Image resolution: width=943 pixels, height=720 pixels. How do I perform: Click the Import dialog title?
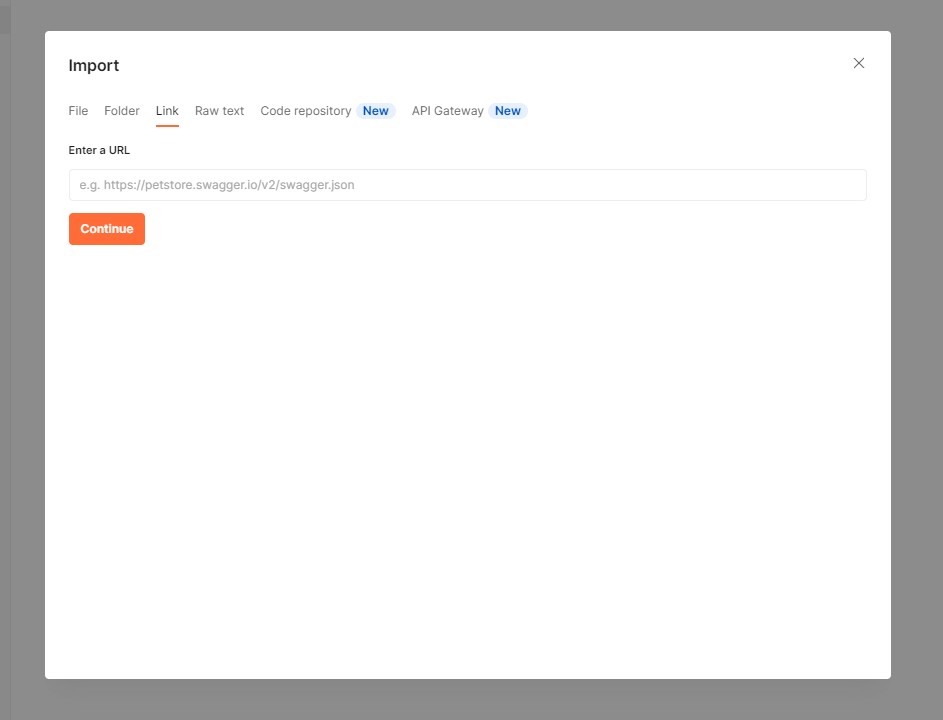pos(94,66)
